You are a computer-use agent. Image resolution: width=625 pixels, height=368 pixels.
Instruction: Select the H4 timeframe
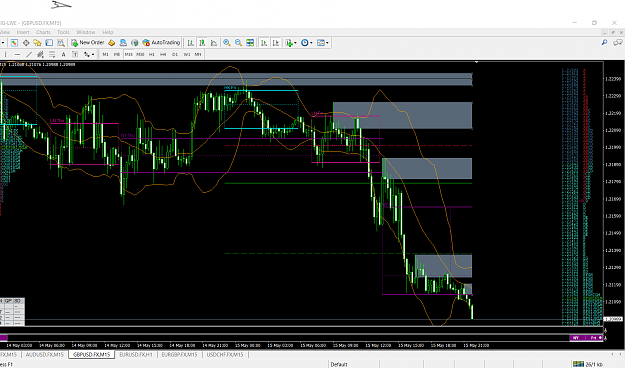click(x=163, y=54)
